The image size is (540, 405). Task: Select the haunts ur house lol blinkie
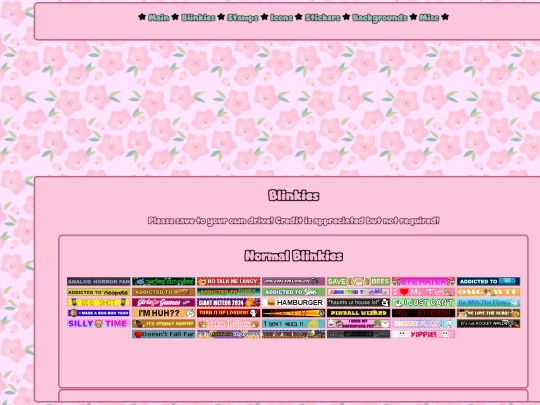(359, 302)
